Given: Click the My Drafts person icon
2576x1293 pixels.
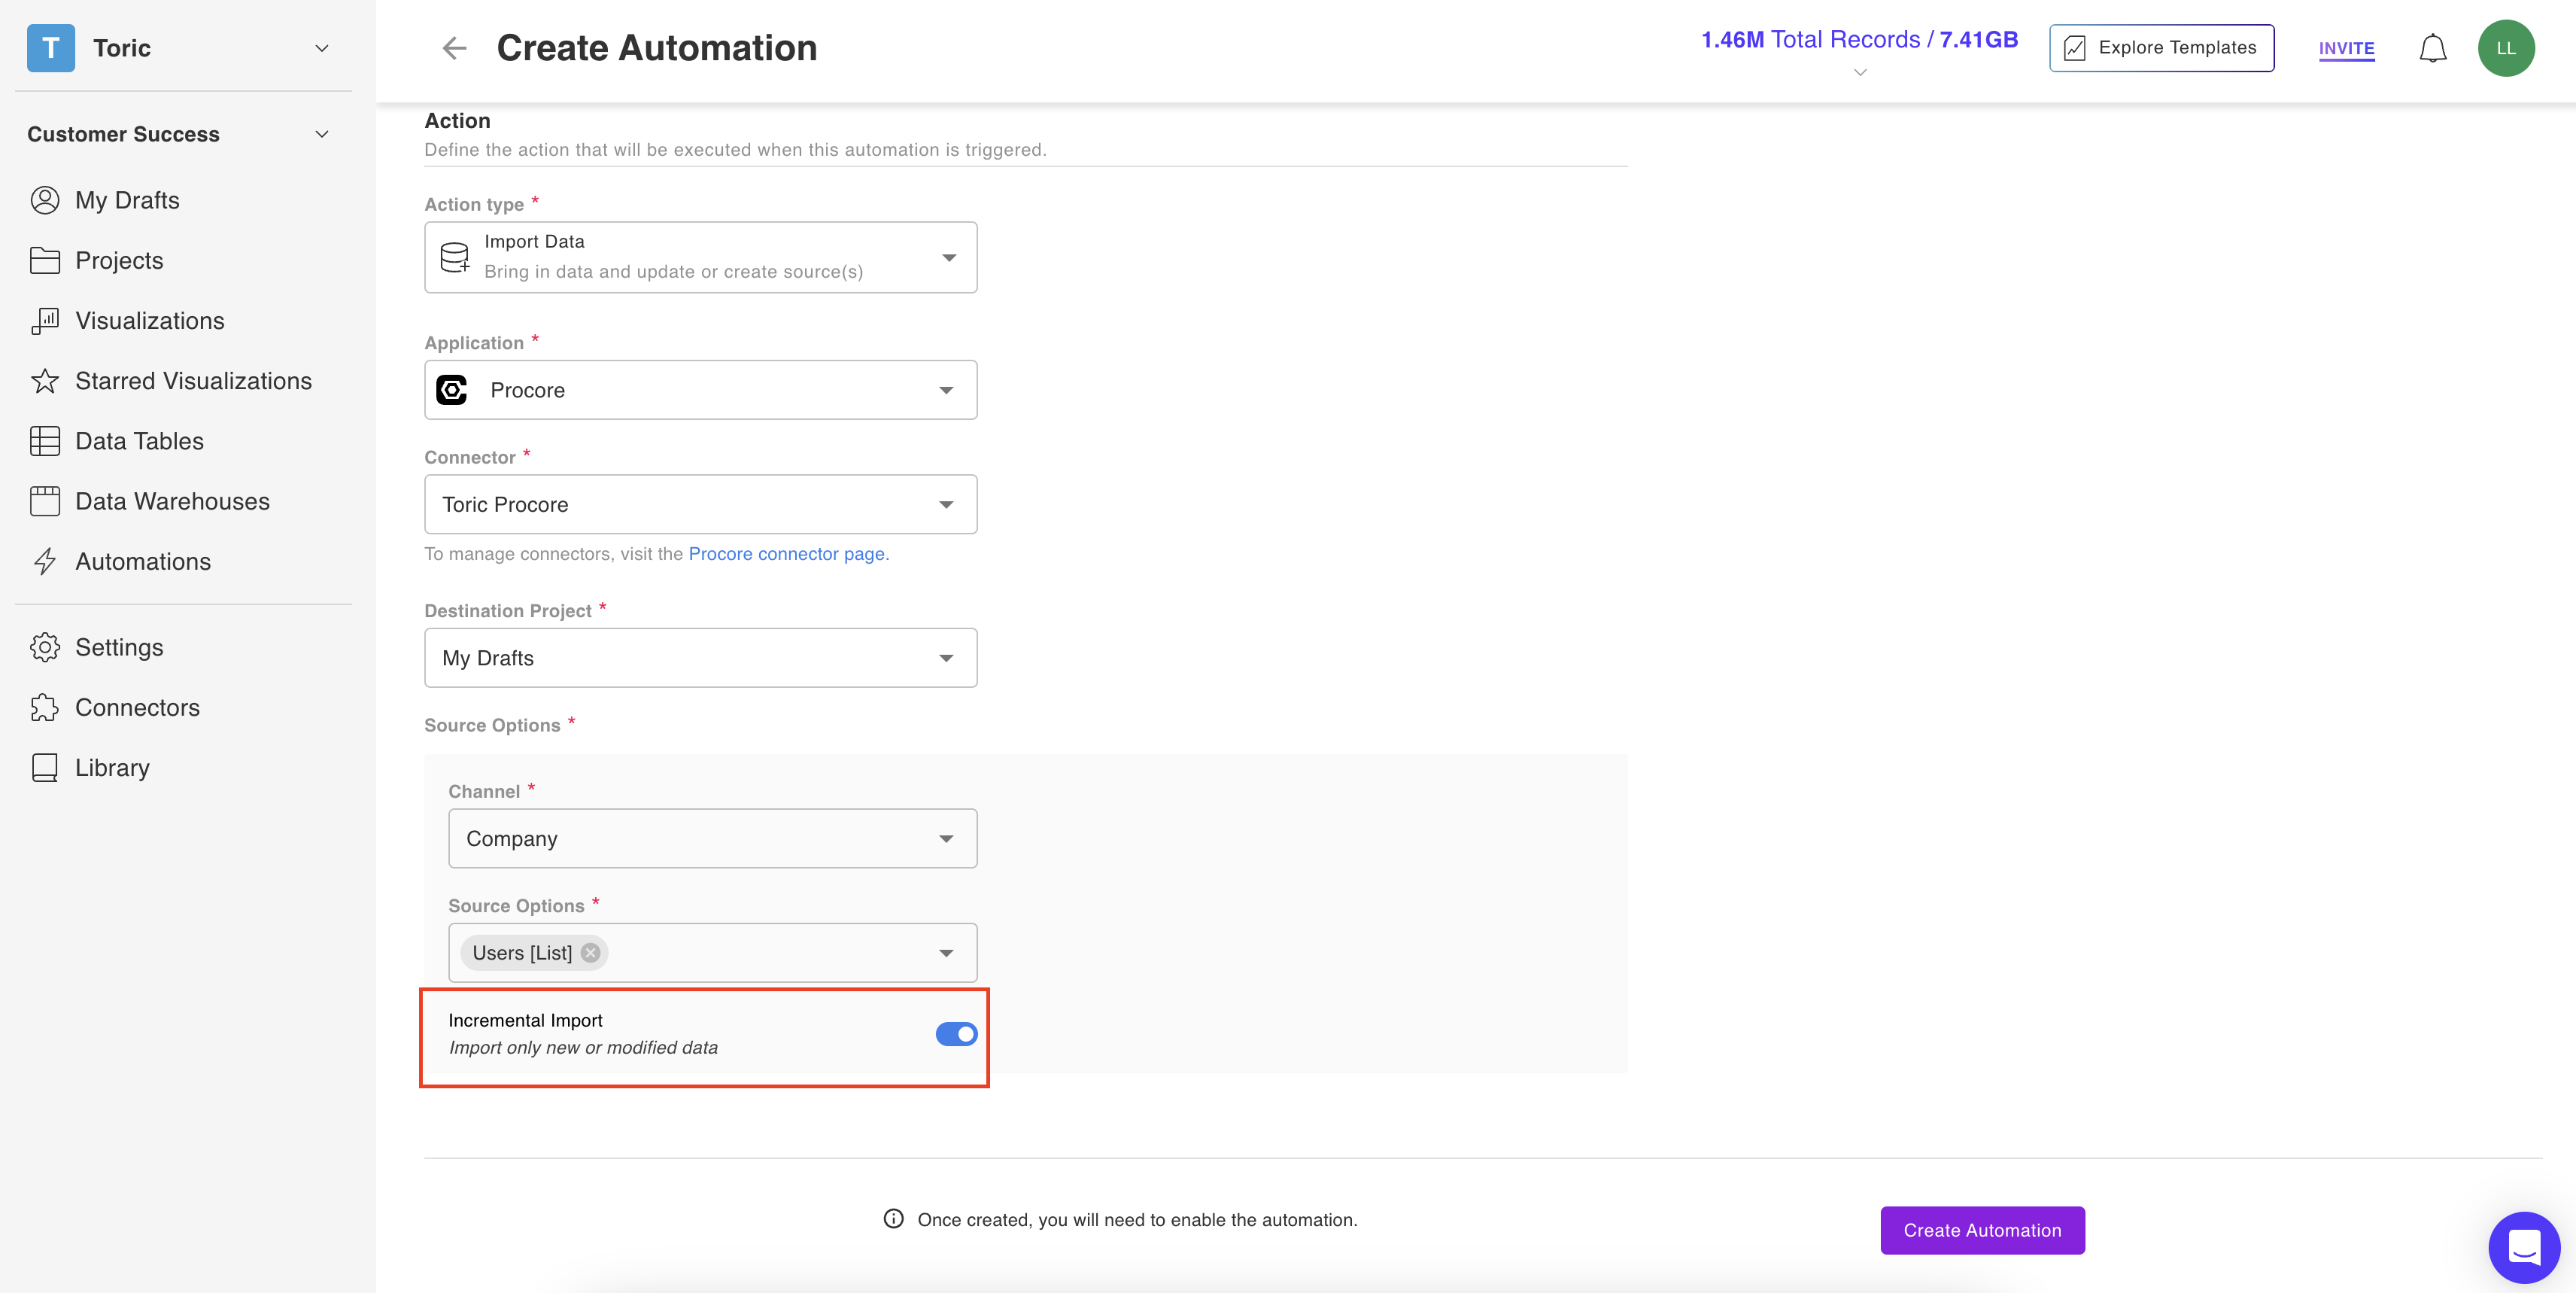Looking at the screenshot, I should 45,200.
